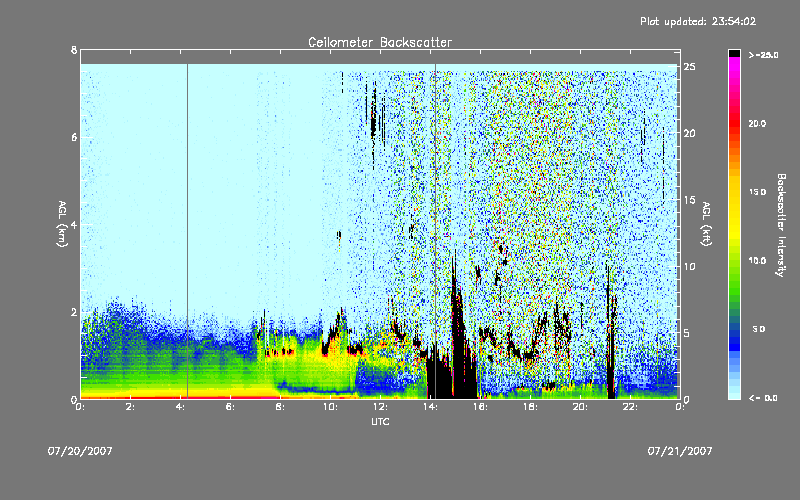Click the colorbar tick label 15.0
The width and height of the screenshot is (800, 500).
757,192
